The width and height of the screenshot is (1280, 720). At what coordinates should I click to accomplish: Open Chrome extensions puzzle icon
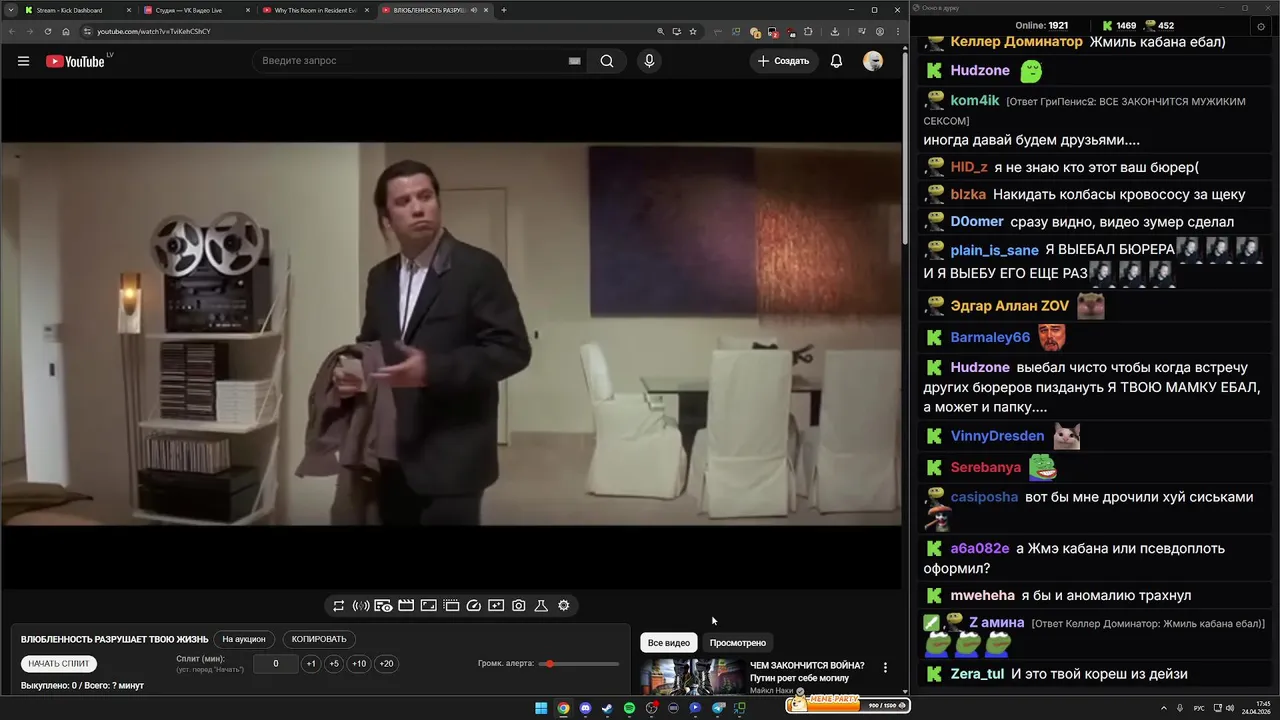(808, 31)
